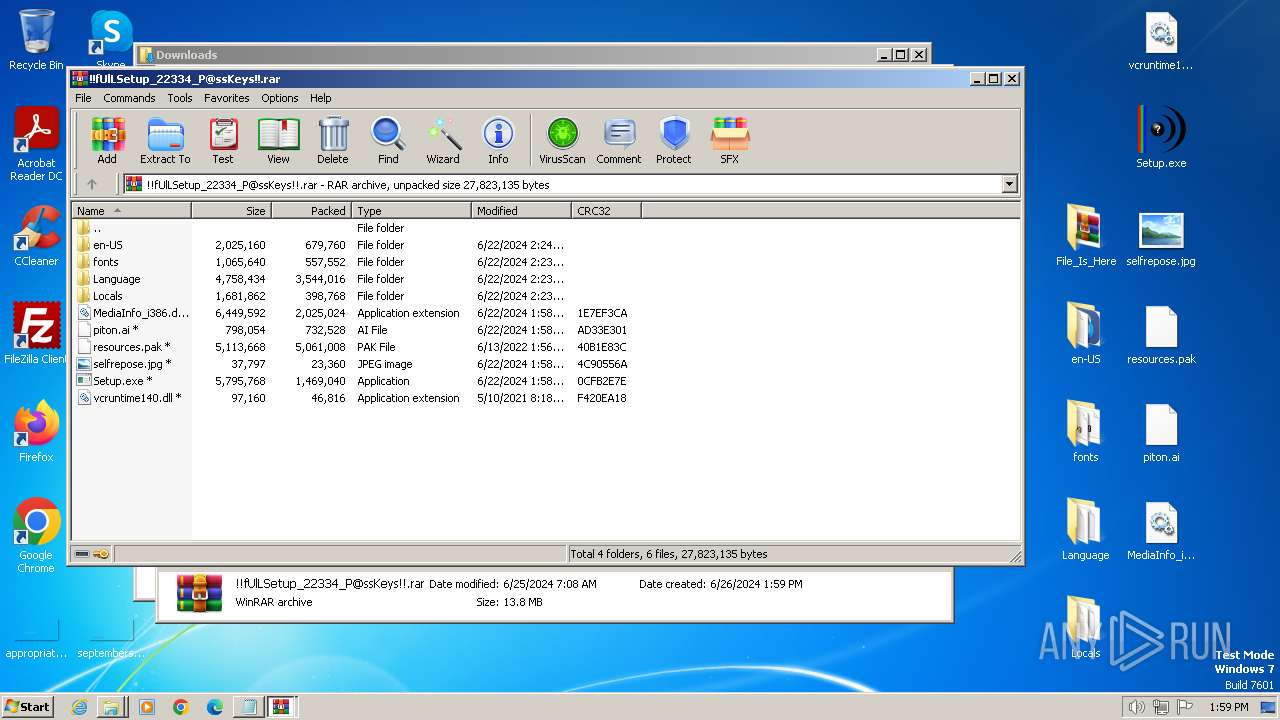
Task: Expand the archive path dropdown
Action: [x=1009, y=184]
